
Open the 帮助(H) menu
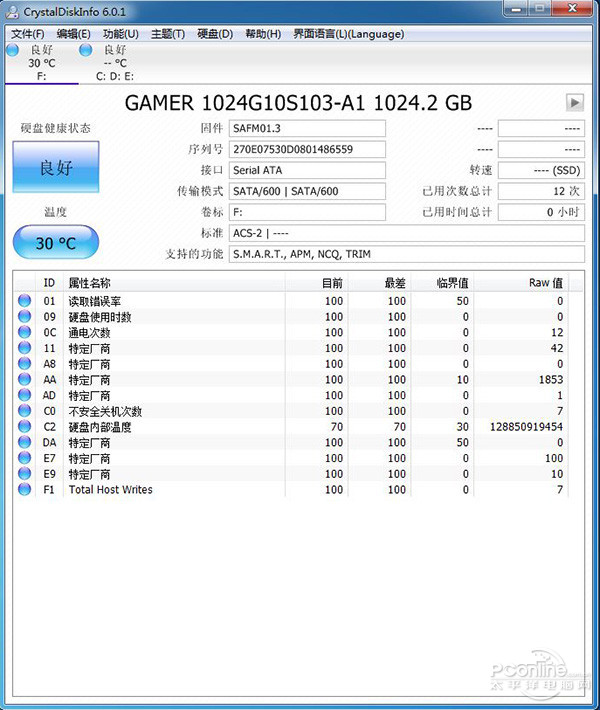[x=263, y=34]
